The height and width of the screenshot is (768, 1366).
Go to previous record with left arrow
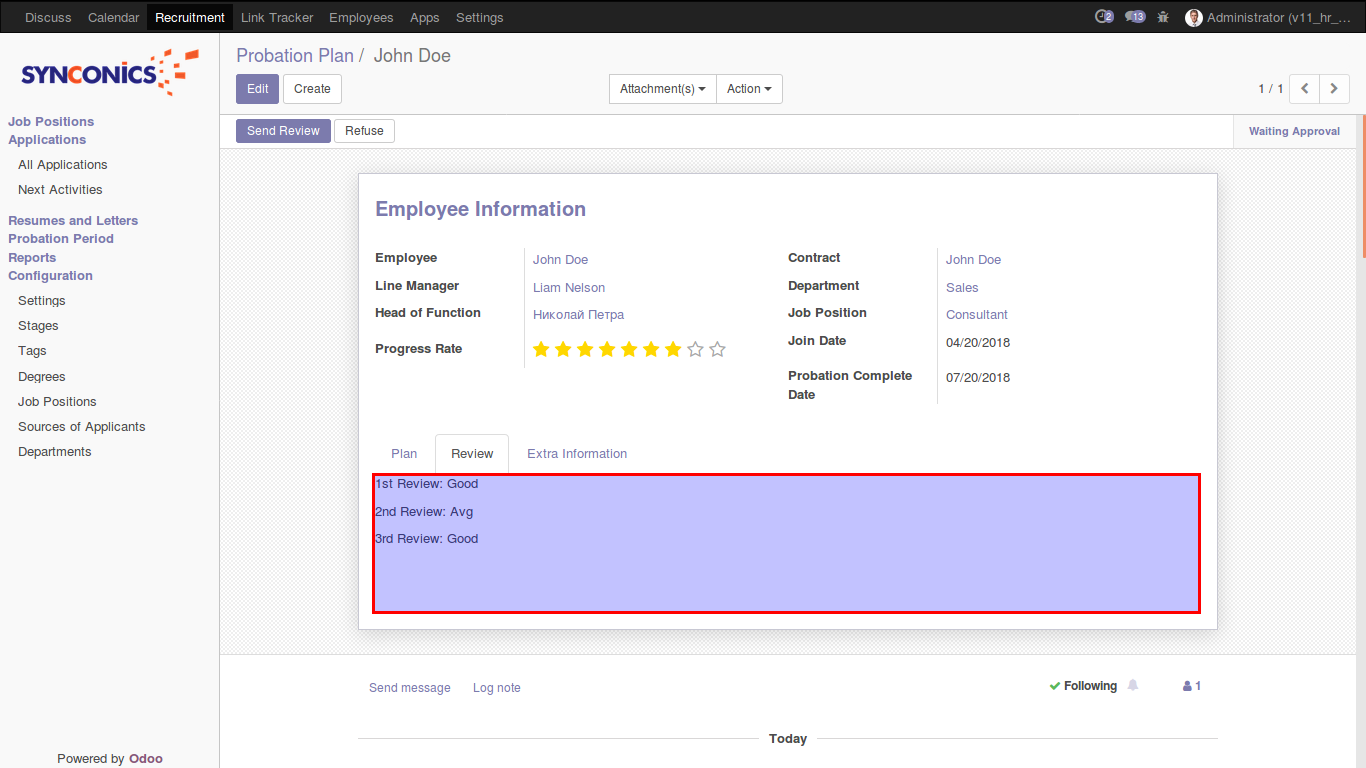pos(1304,89)
